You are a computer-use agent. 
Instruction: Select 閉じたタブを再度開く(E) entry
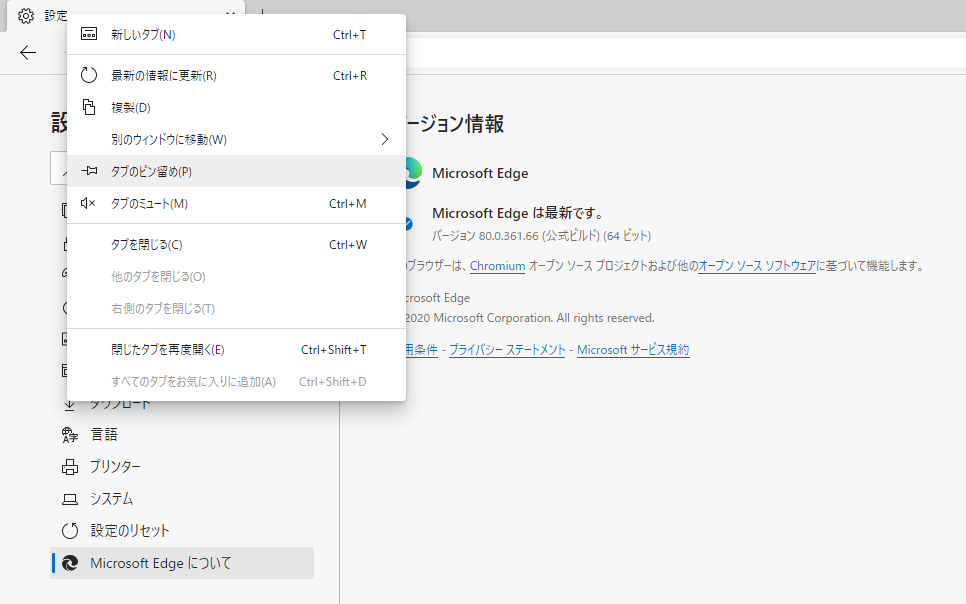pos(237,349)
